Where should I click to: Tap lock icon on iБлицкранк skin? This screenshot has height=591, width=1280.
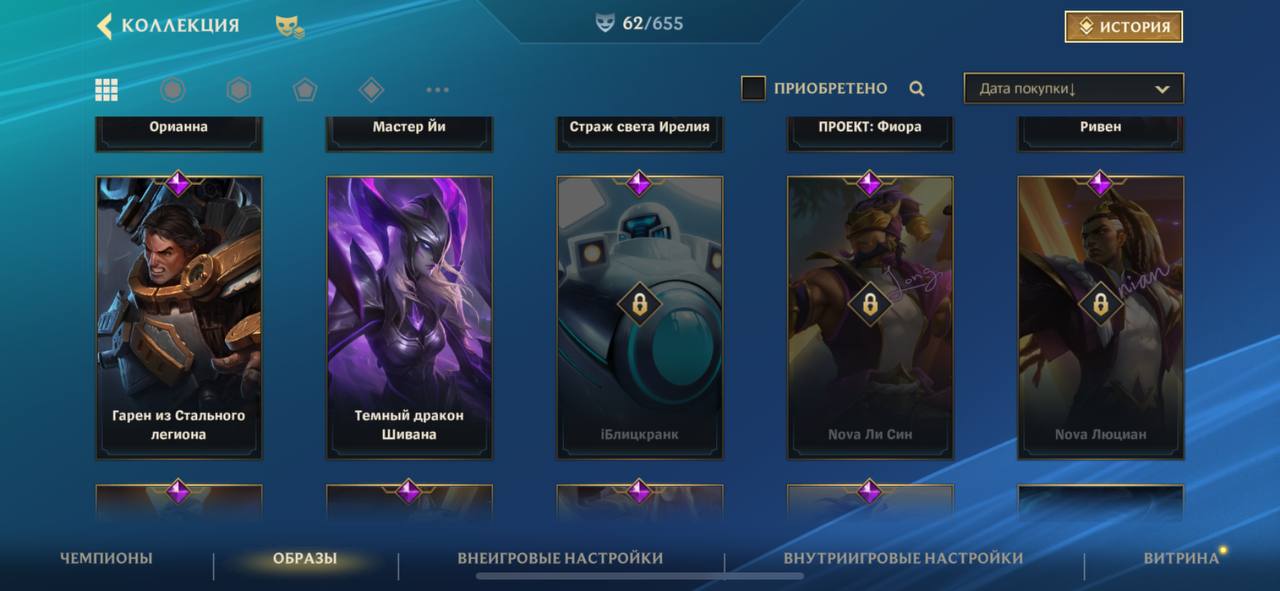point(639,303)
